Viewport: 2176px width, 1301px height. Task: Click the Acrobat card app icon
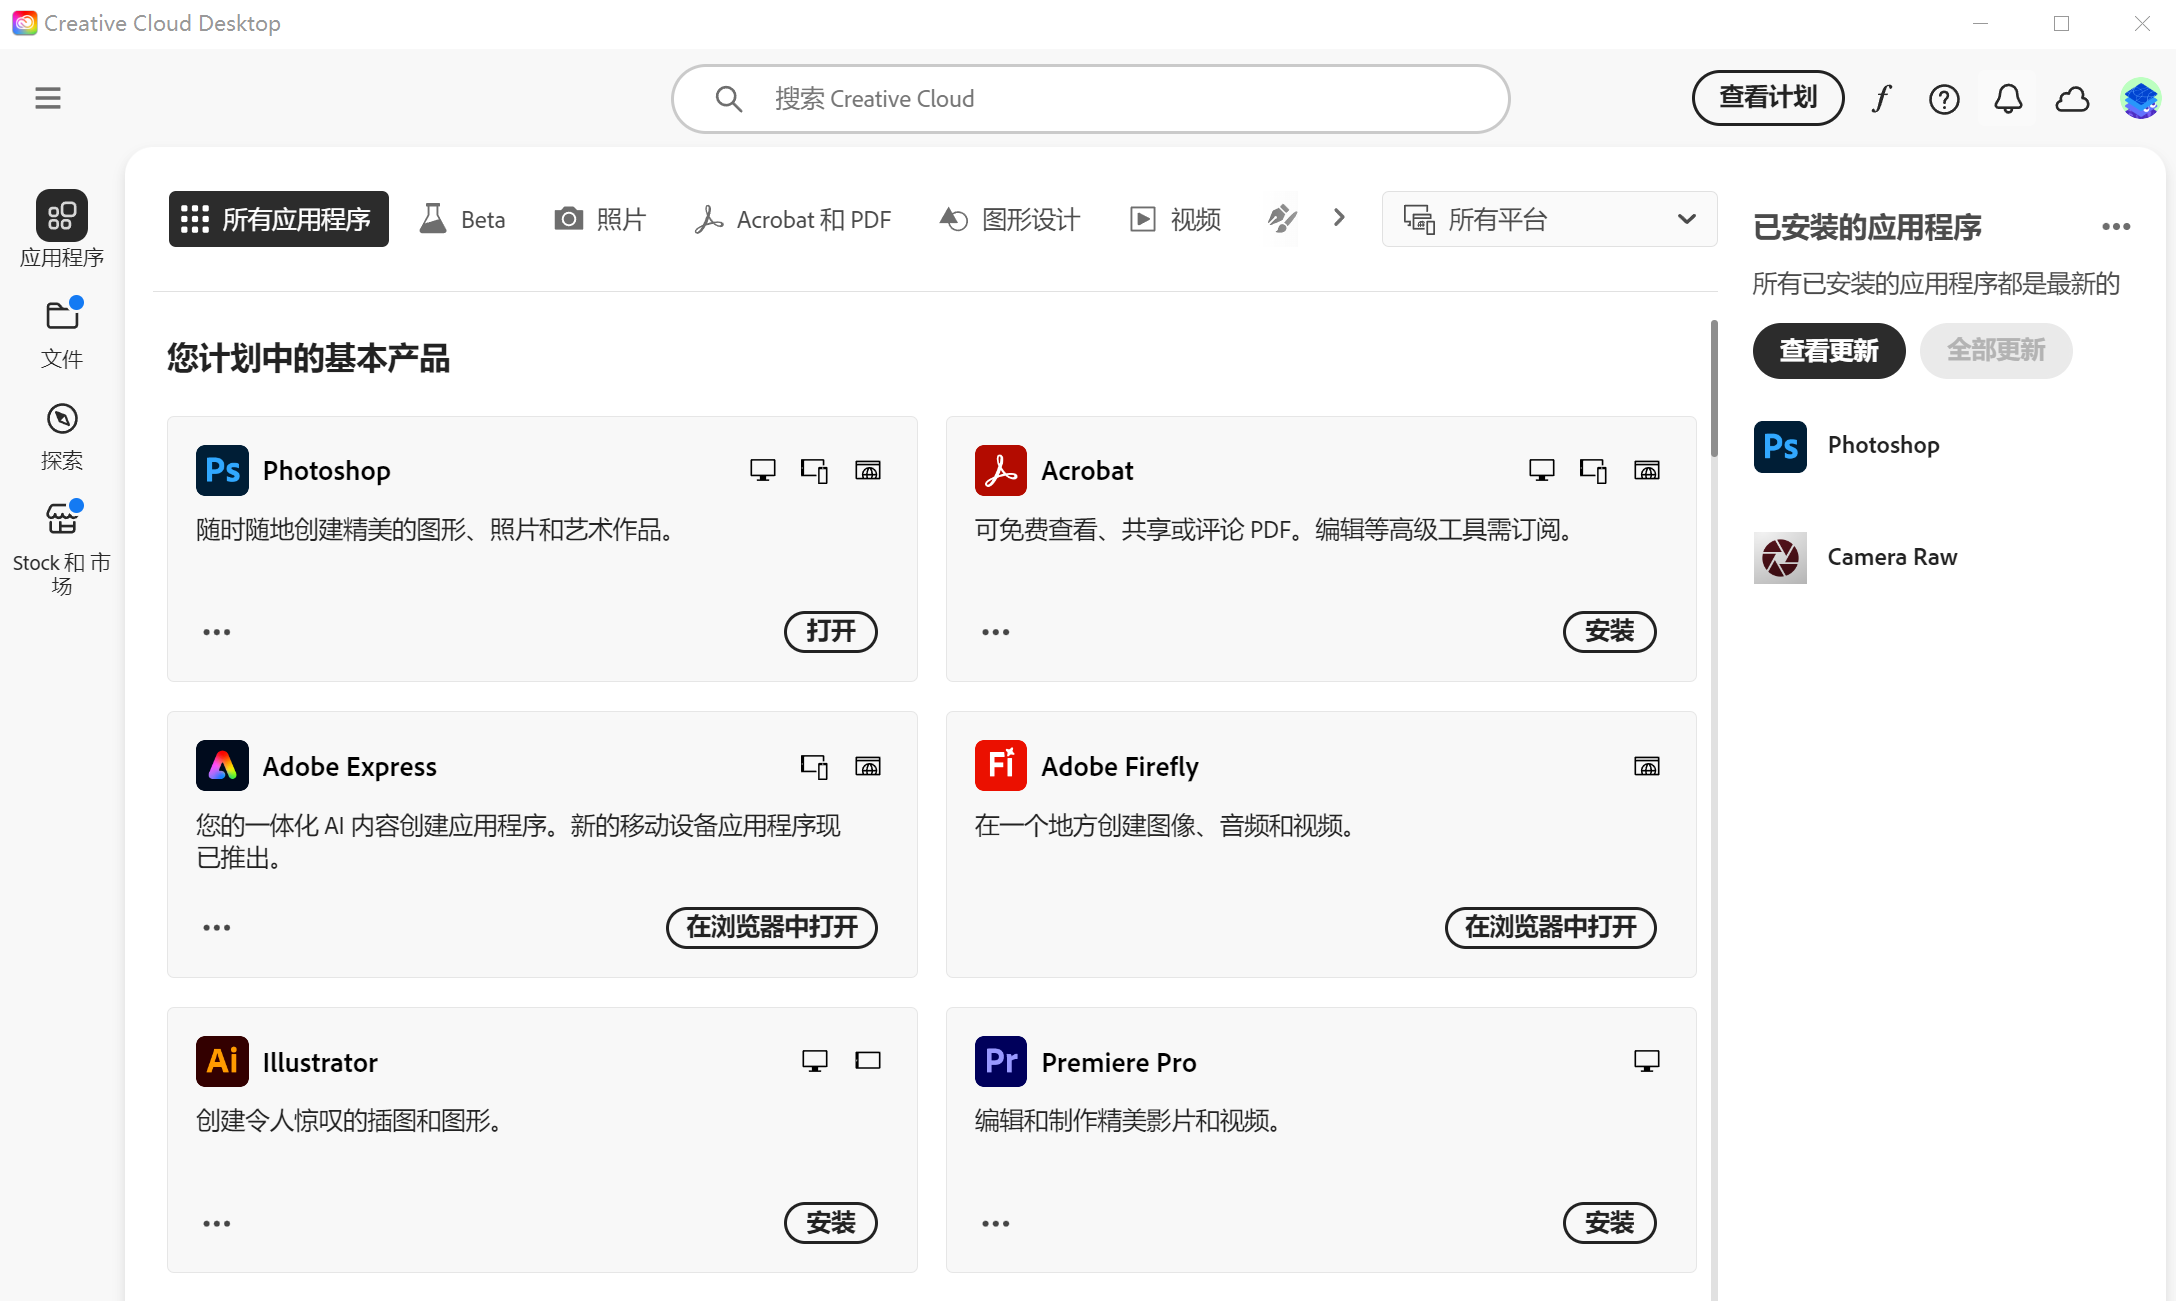coord(1001,470)
